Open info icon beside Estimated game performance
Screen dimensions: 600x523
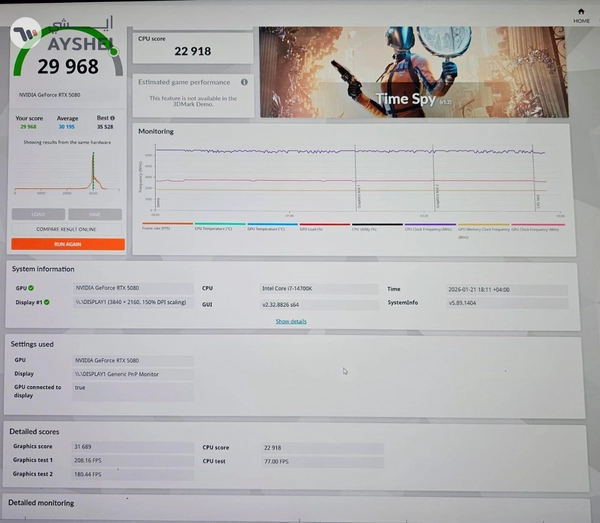coord(244,82)
